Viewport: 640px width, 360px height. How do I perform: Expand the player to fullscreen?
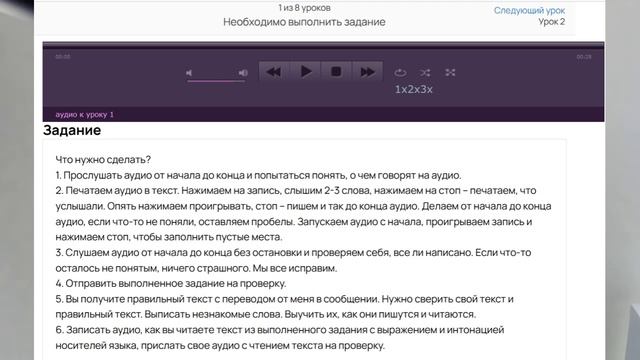pos(450,73)
